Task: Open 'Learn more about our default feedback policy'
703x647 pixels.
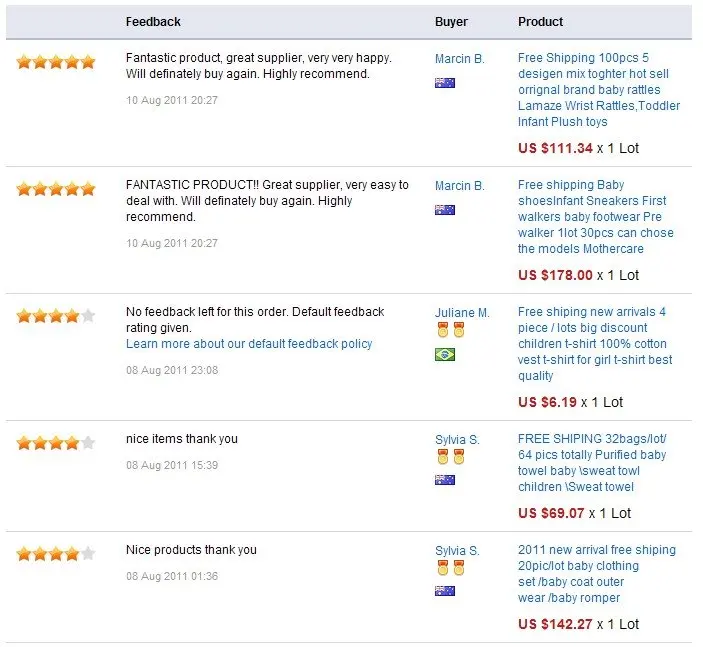Action: pyautogui.click(x=249, y=344)
